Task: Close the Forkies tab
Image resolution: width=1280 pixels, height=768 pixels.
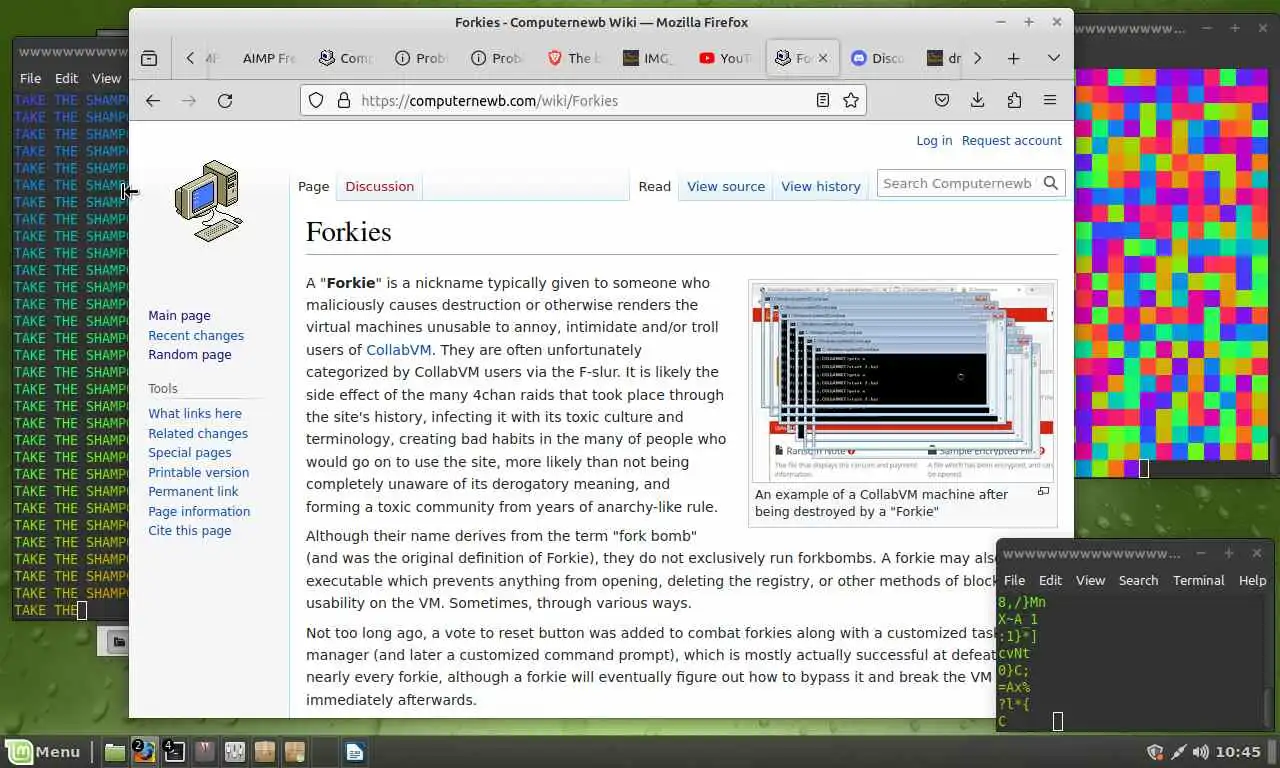Action: coord(823,58)
